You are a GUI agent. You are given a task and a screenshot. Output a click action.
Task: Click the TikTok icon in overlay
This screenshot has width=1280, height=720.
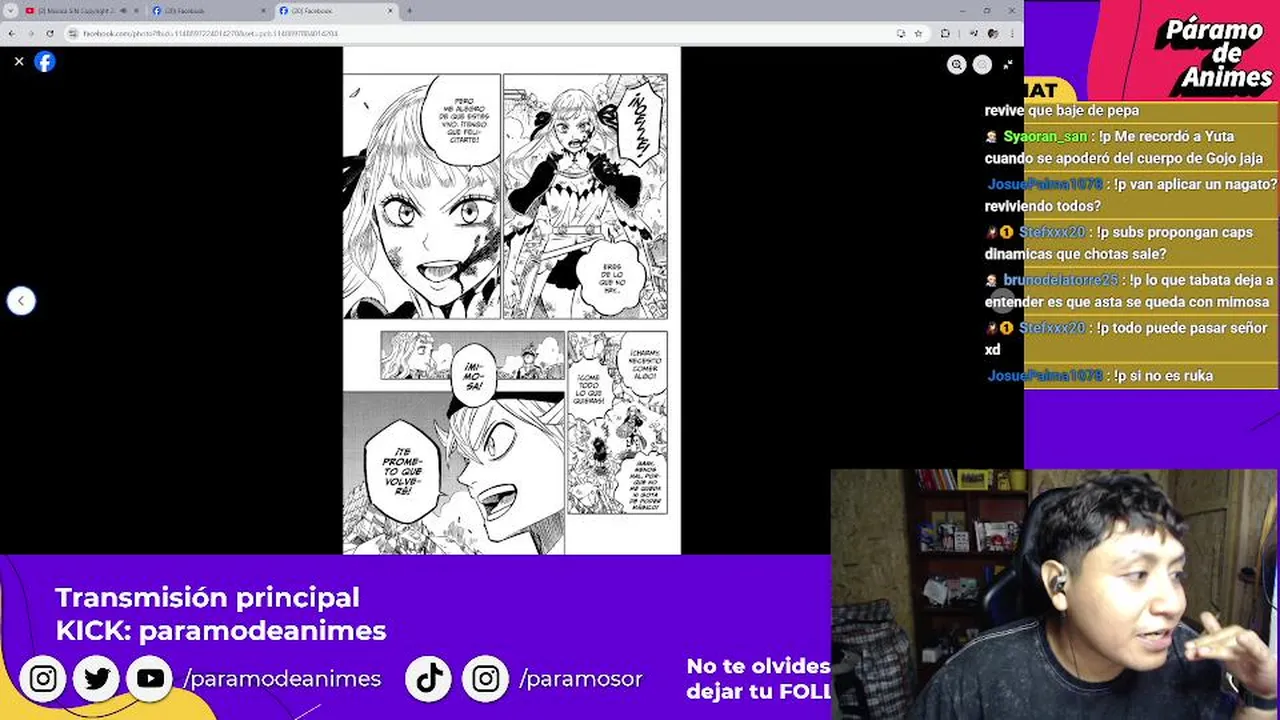(x=430, y=679)
